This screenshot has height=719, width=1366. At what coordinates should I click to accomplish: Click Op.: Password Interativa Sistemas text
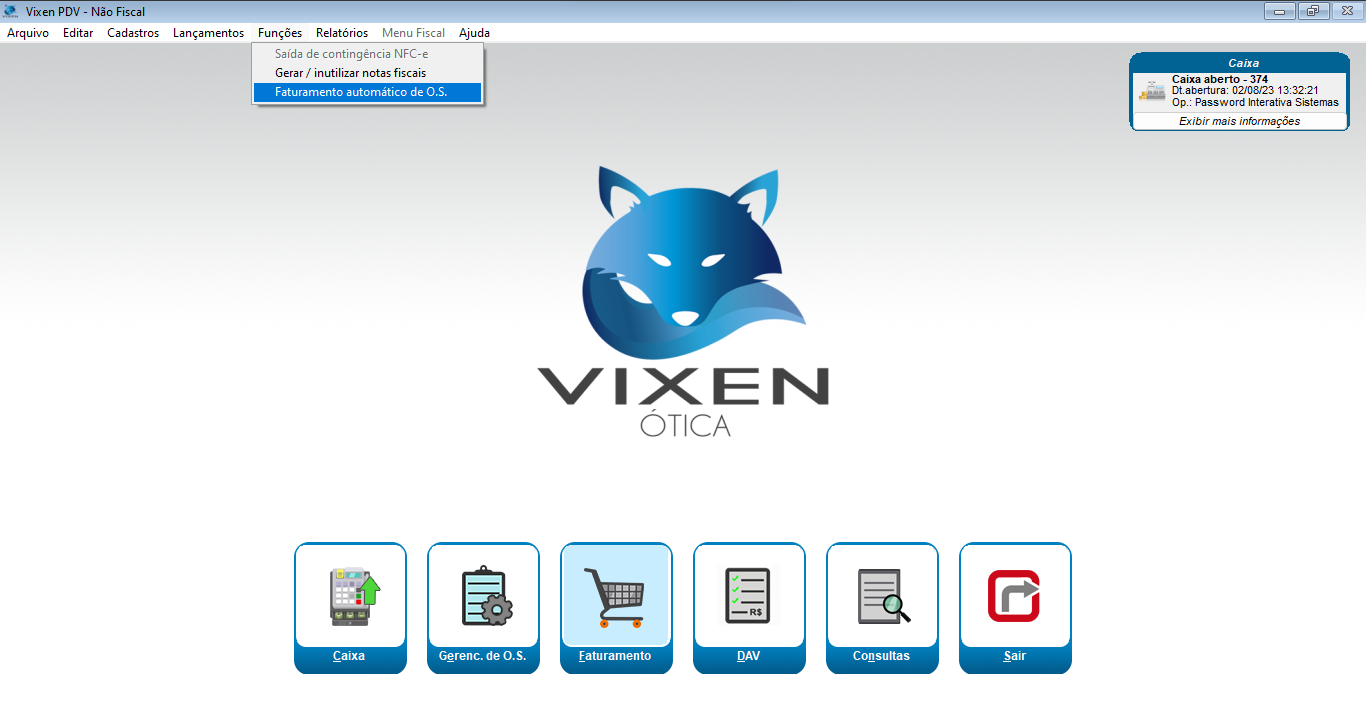click(1255, 102)
